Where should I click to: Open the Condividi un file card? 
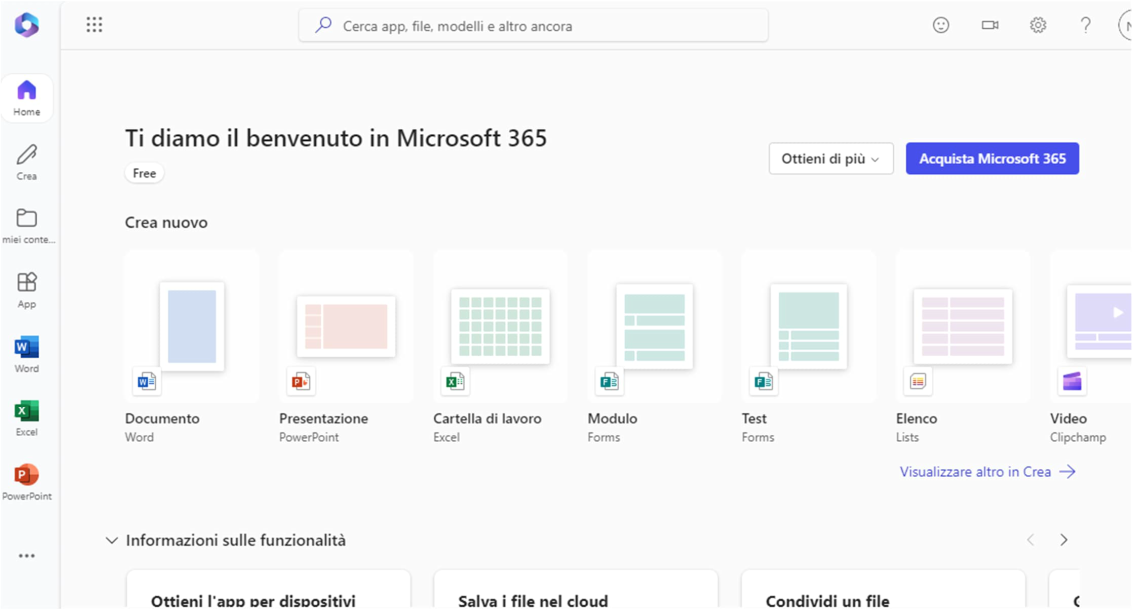tap(884, 590)
